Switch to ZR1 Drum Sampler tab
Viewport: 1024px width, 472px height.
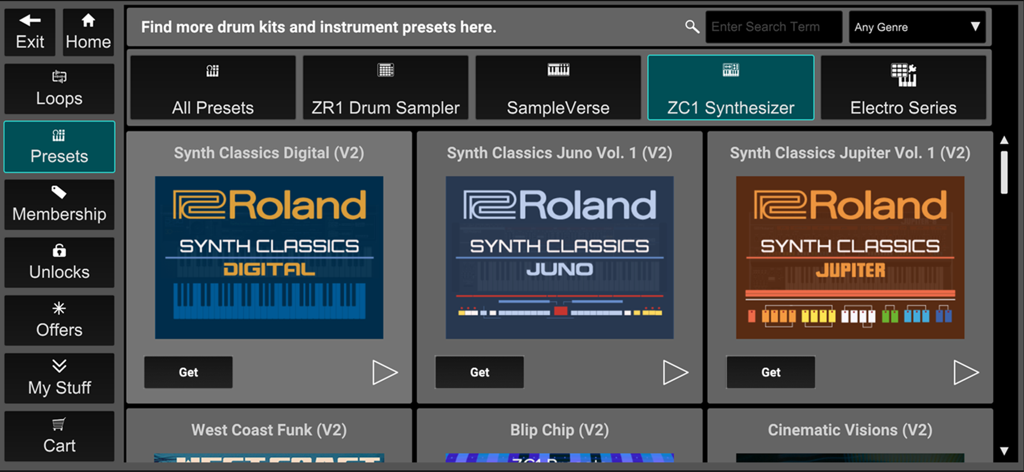pyautogui.click(x=385, y=87)
